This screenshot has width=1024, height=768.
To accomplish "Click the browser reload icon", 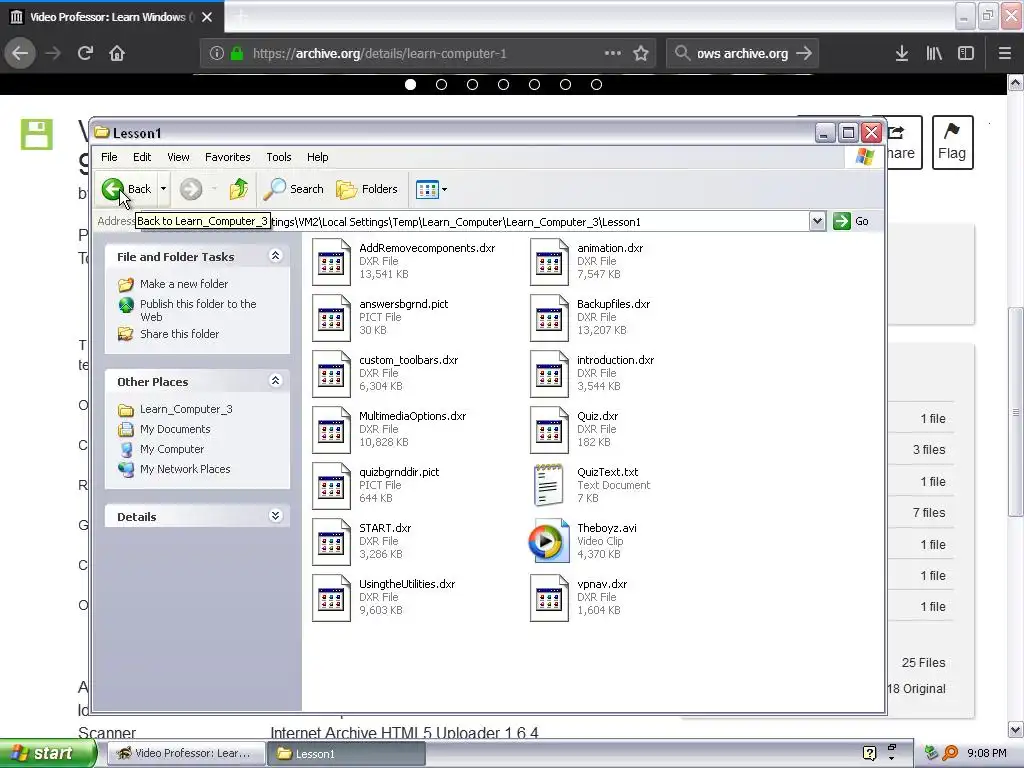I will tap(85, 53).
